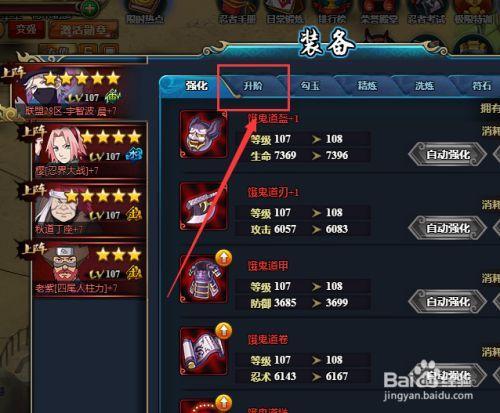Click the upgrade arrow badge on armor icon
The width and height of the screenshot is (500, 413).
(224, 258)
